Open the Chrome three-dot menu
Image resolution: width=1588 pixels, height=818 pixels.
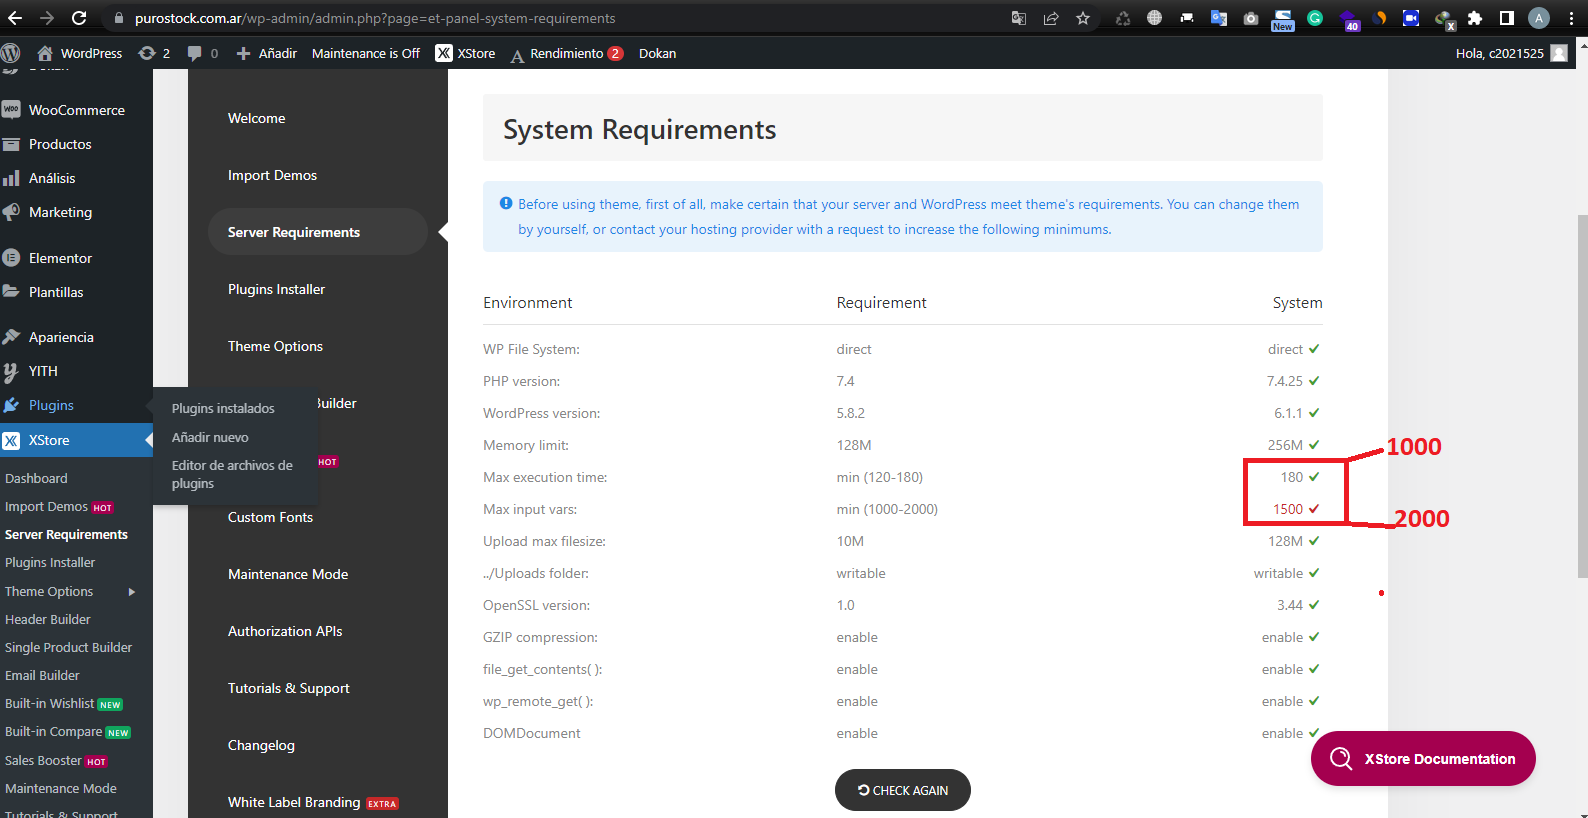tap(1570, 18)
